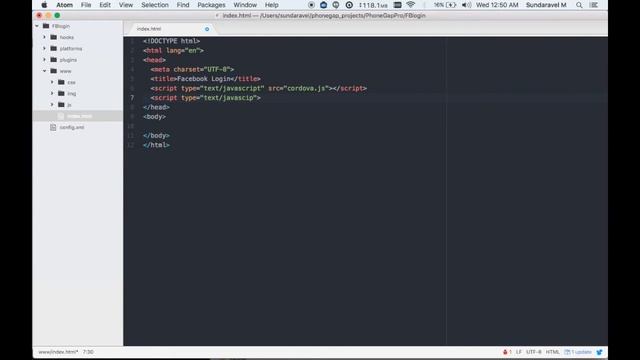Open the Atom application menu

(64, 5)
